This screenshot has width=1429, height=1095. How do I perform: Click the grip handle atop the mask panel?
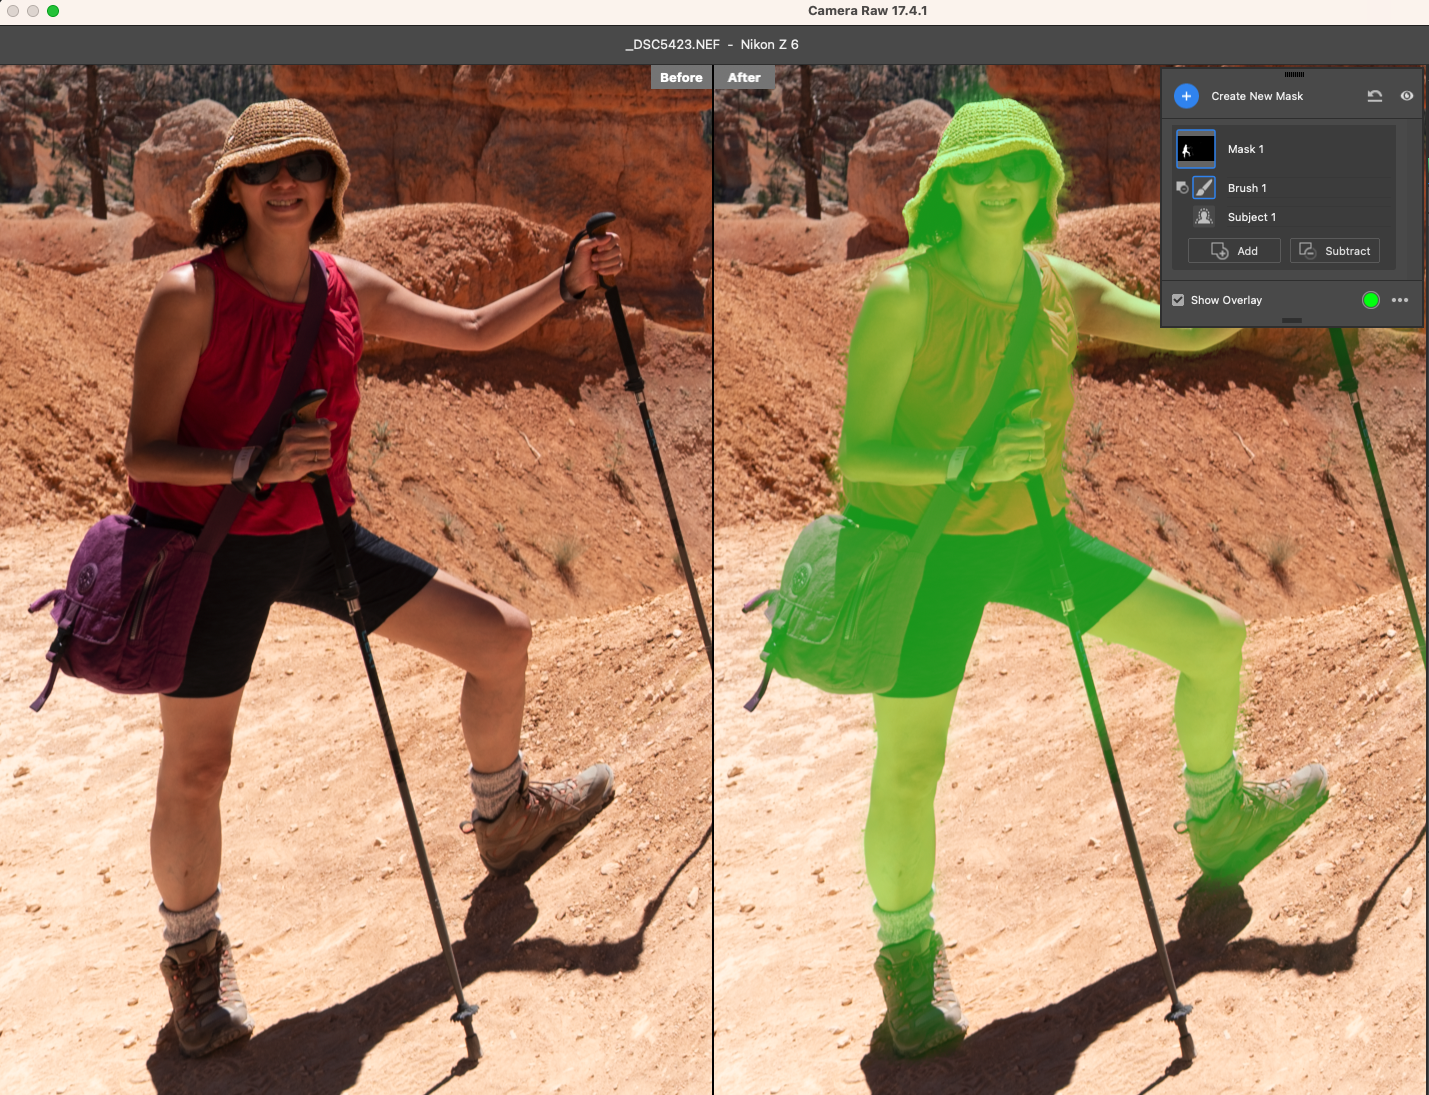click(x=1294, y=74)
